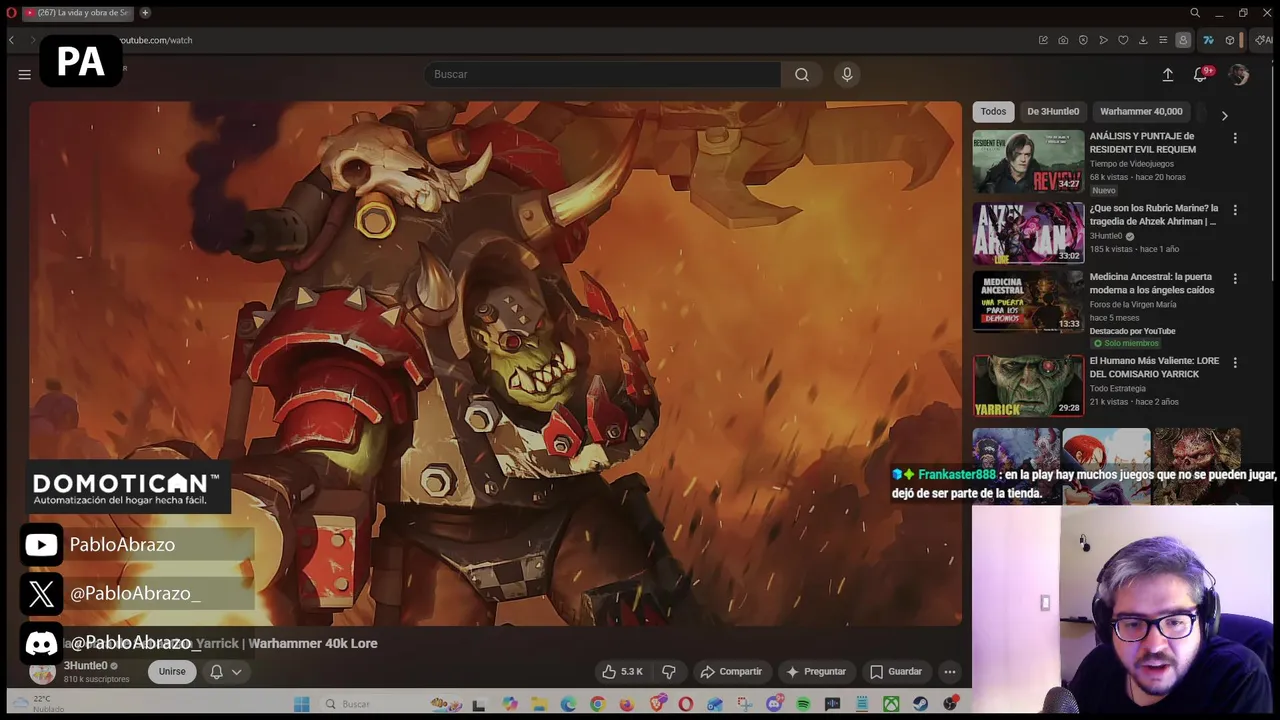Open options menu for Rubric Marine video

[x=1235, y=210]
